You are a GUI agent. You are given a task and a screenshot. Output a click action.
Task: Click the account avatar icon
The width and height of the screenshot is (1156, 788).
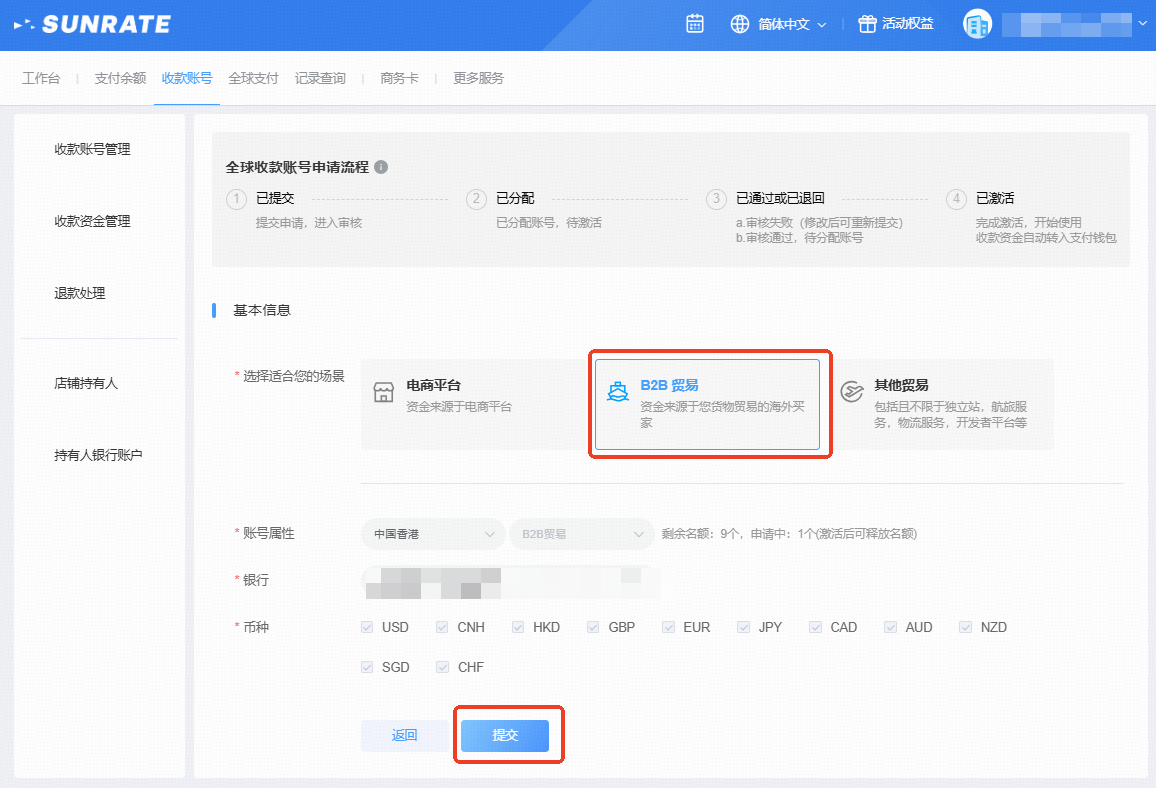click(x=977, y=24)
